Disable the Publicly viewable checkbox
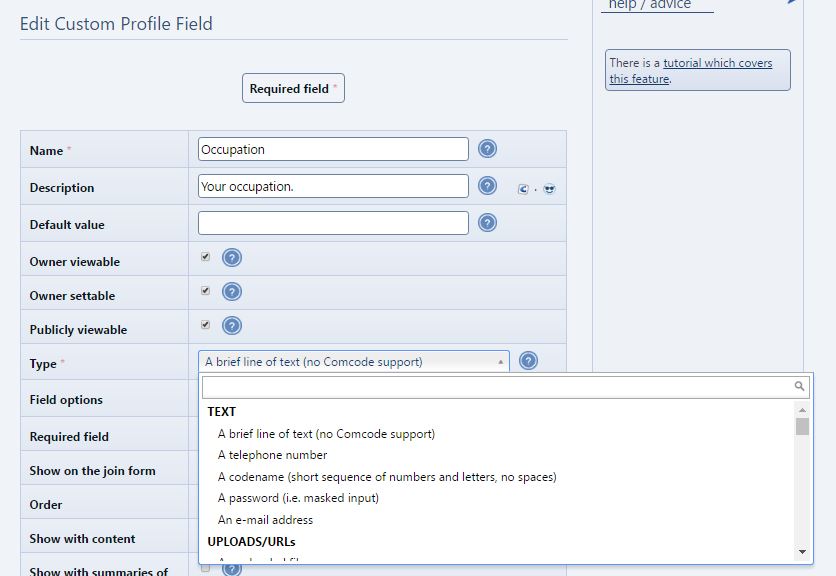The image size is (836, 576). 205,325
